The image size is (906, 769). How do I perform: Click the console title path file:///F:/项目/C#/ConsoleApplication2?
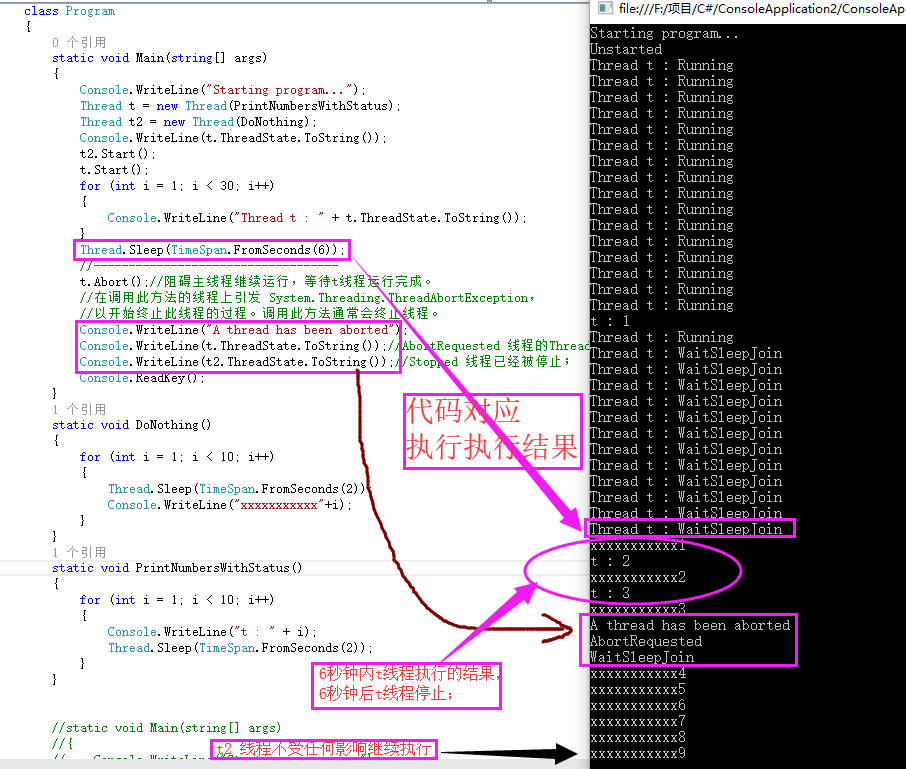762,9
